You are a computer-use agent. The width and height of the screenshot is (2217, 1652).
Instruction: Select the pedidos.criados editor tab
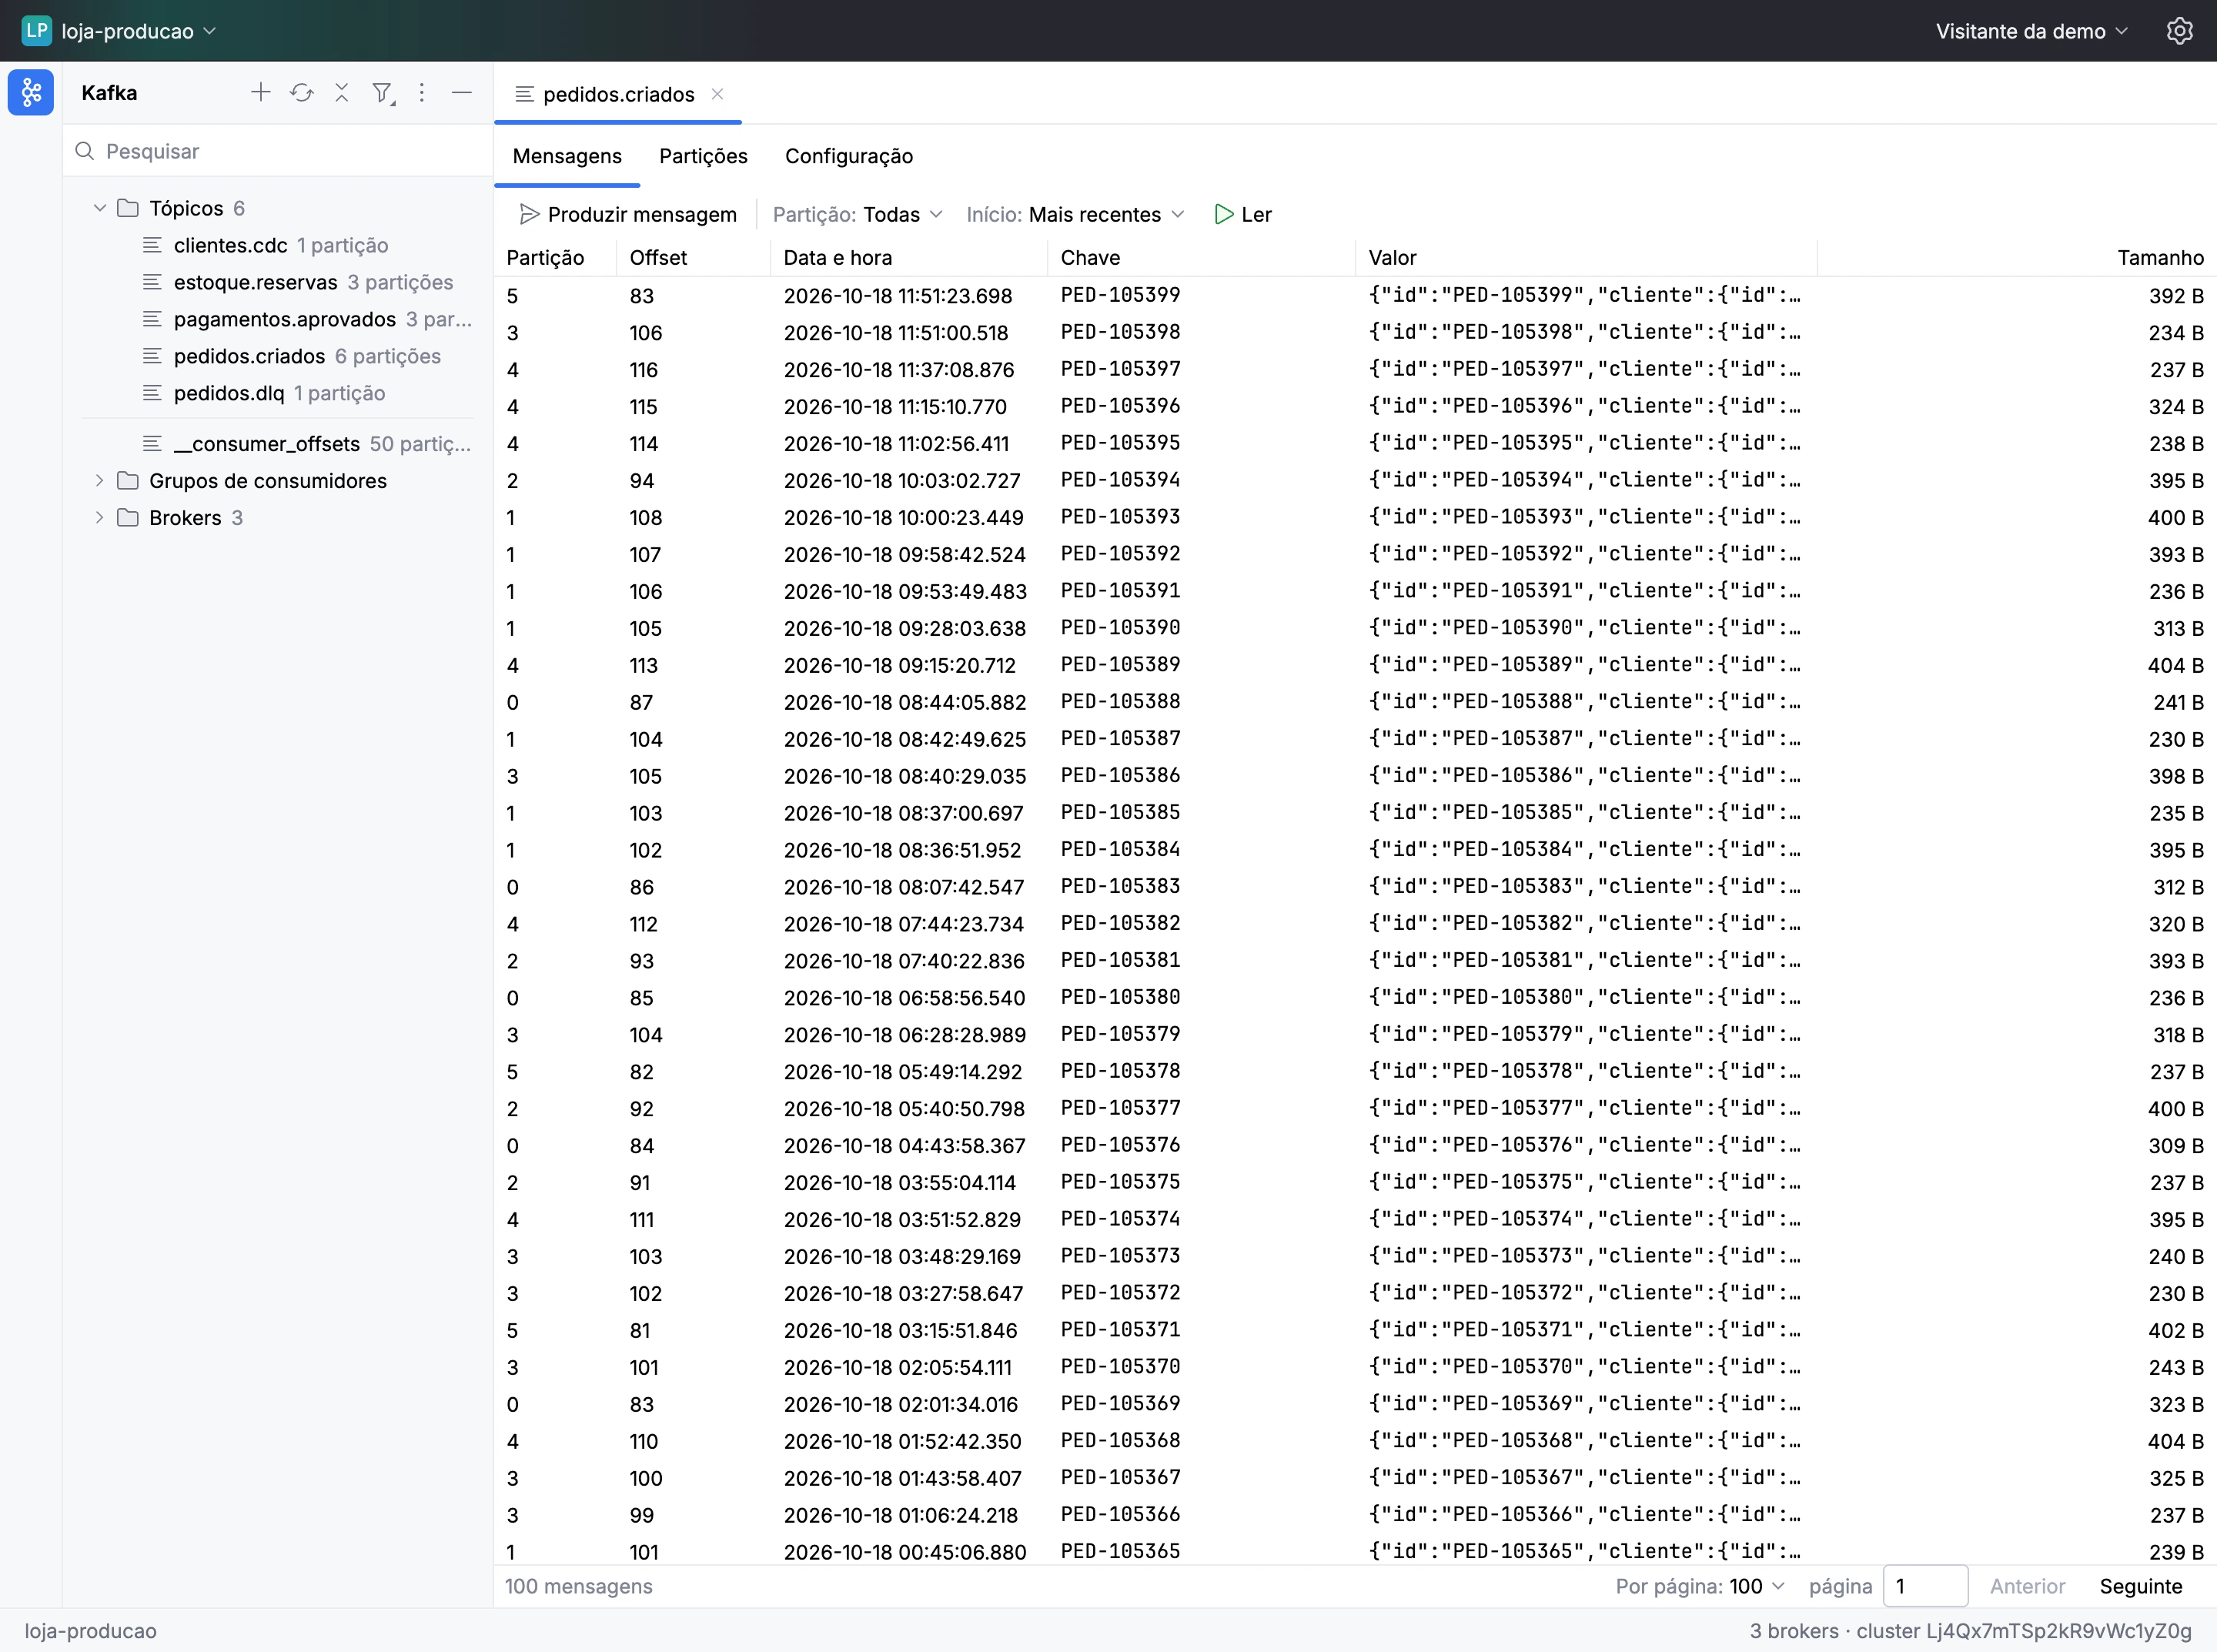click(618, 94)
